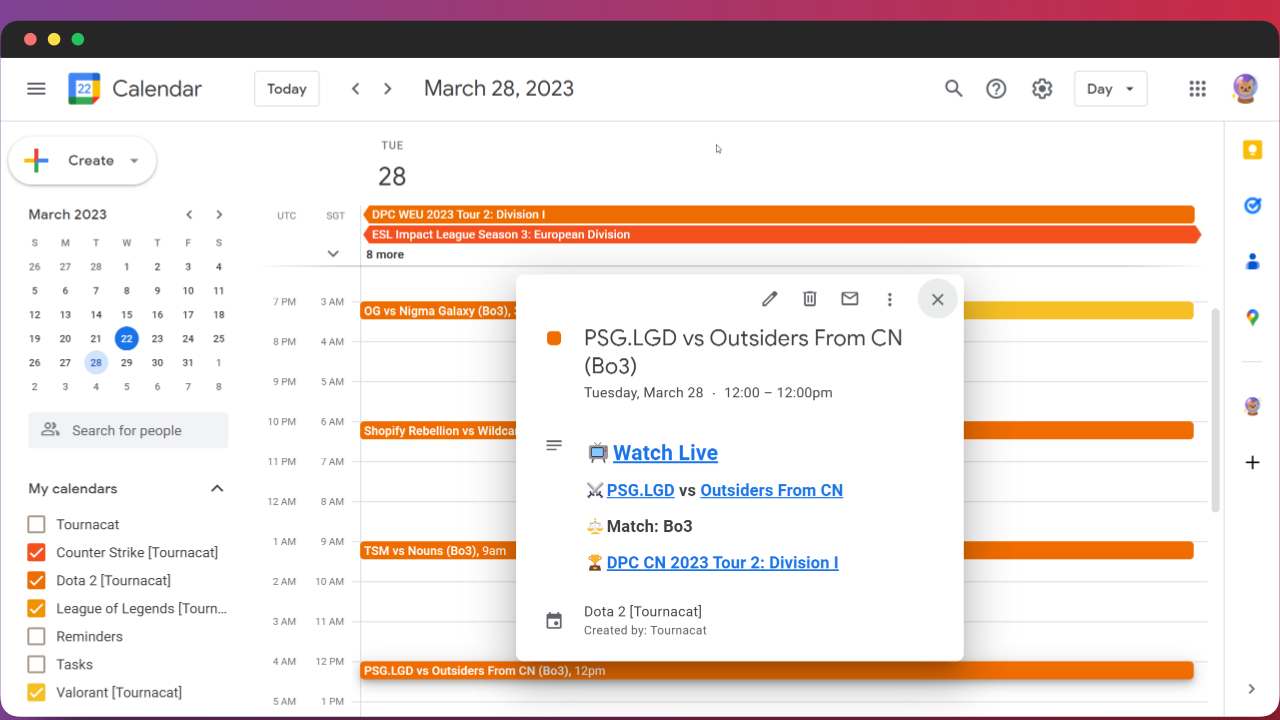The image size is (1280, 720).
Task: Click the Google Calendar logo
Action: click(x=84, y=88)
